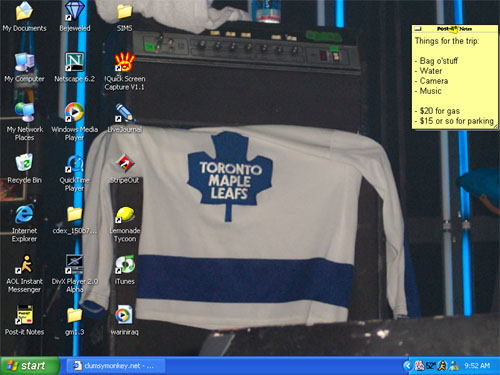Open AIM running-man tray icon
This screenshot has height=375, width=500.
[x=442, y=366]
